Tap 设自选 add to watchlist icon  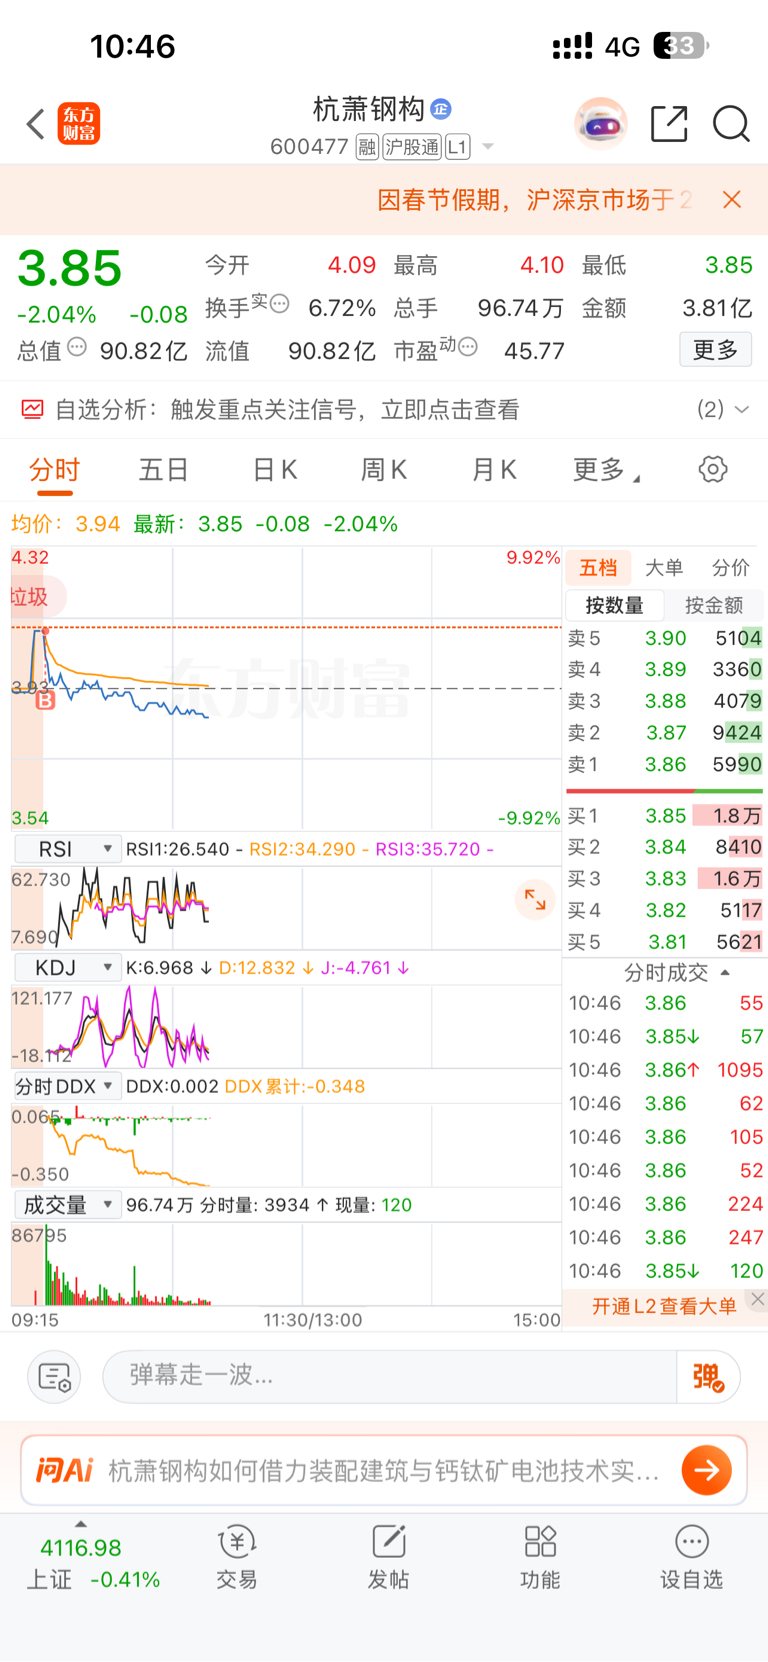[691, 1557]
